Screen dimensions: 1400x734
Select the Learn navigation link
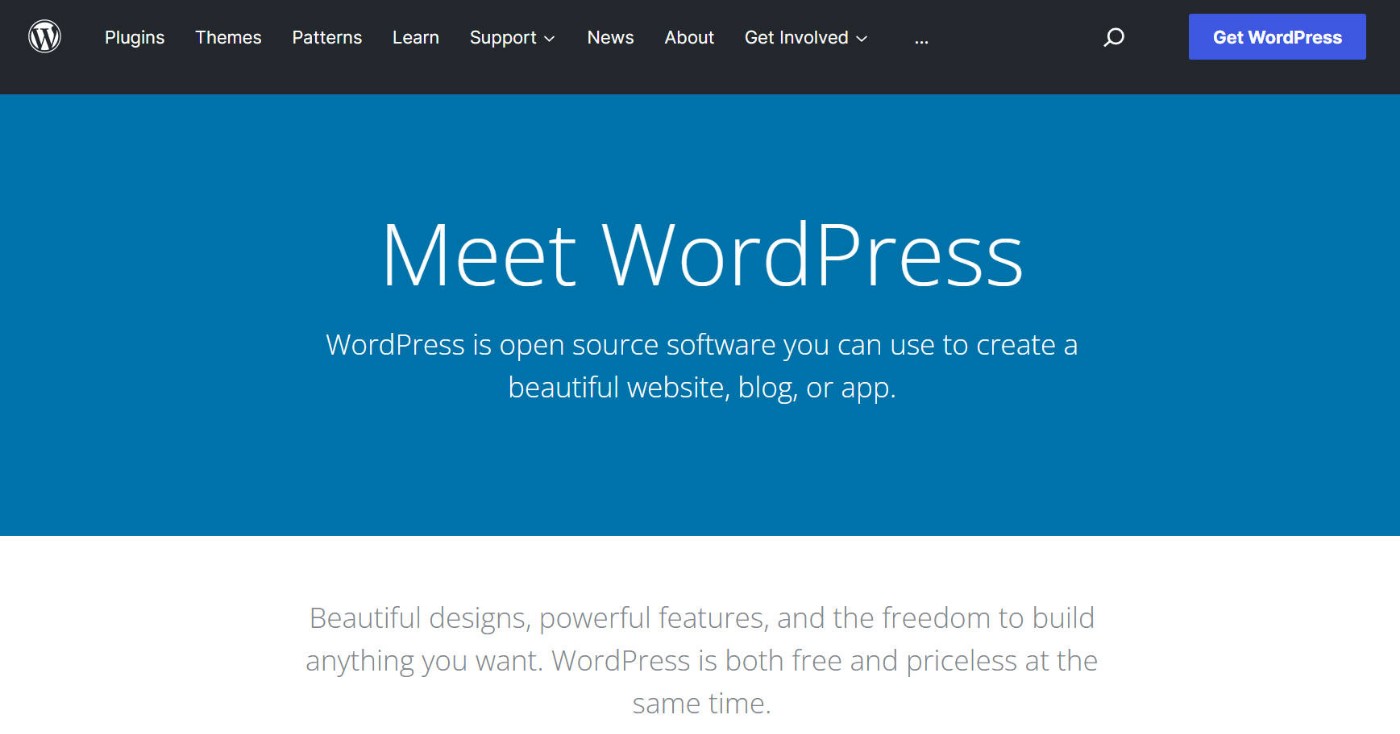[416, 37]
